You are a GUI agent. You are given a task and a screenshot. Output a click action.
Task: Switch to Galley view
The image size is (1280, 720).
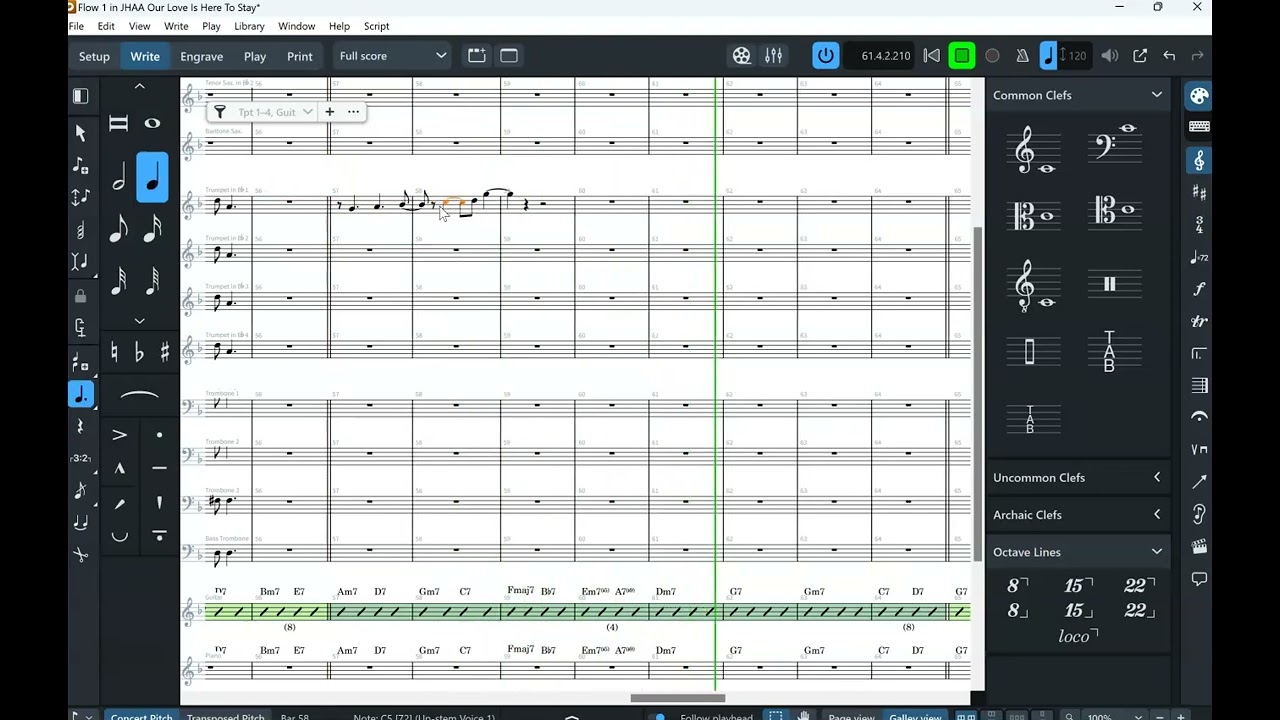(914, 716)
